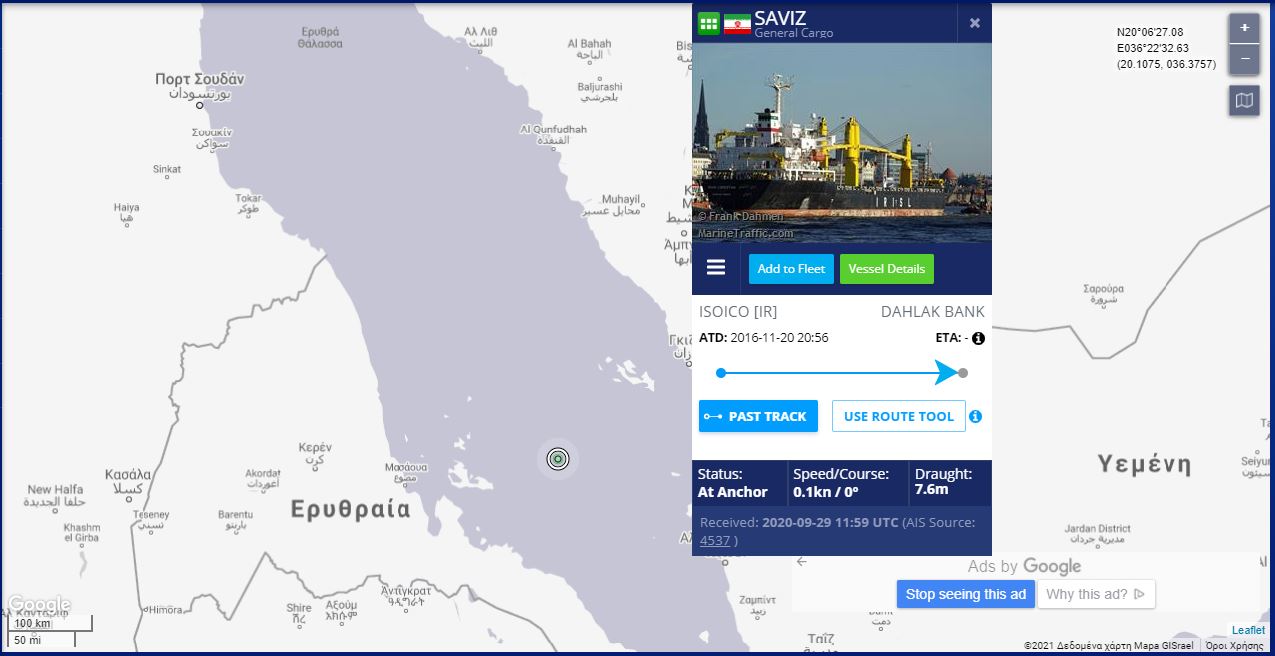Open the map layers icon
This screenshot has height=656, width=1275.
(x=1244, y=100)
